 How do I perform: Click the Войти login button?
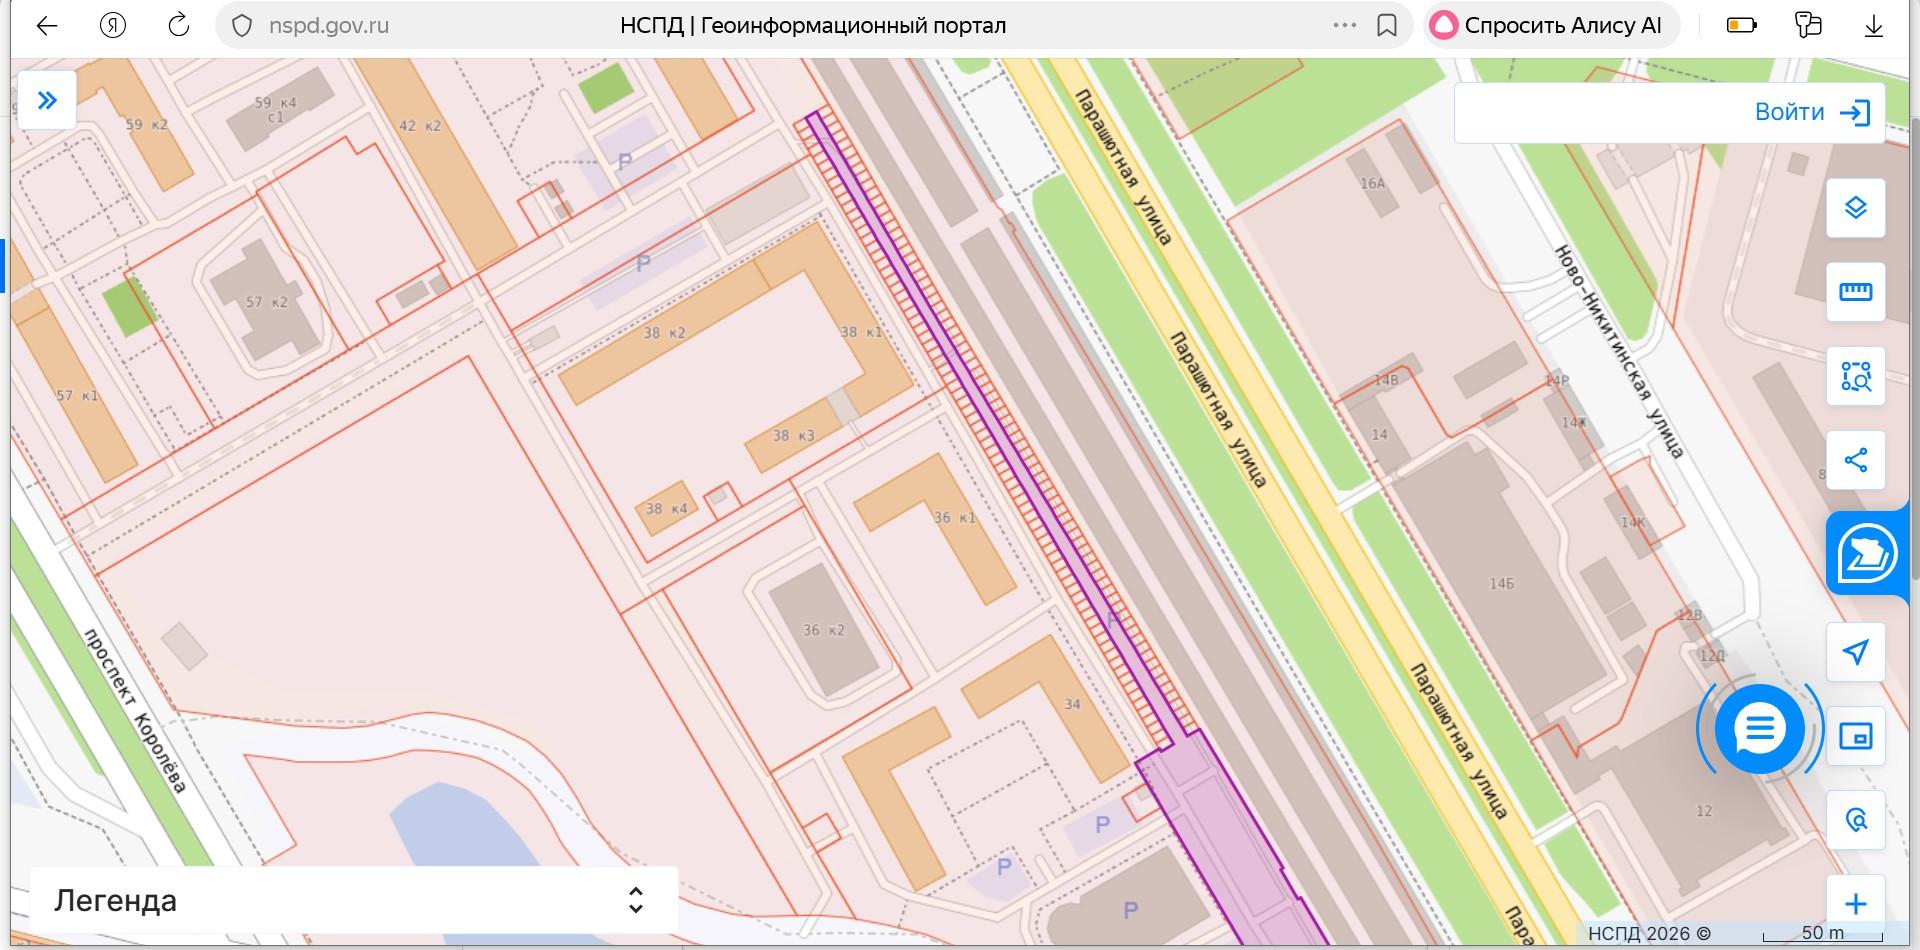(x=1811, y=112)
